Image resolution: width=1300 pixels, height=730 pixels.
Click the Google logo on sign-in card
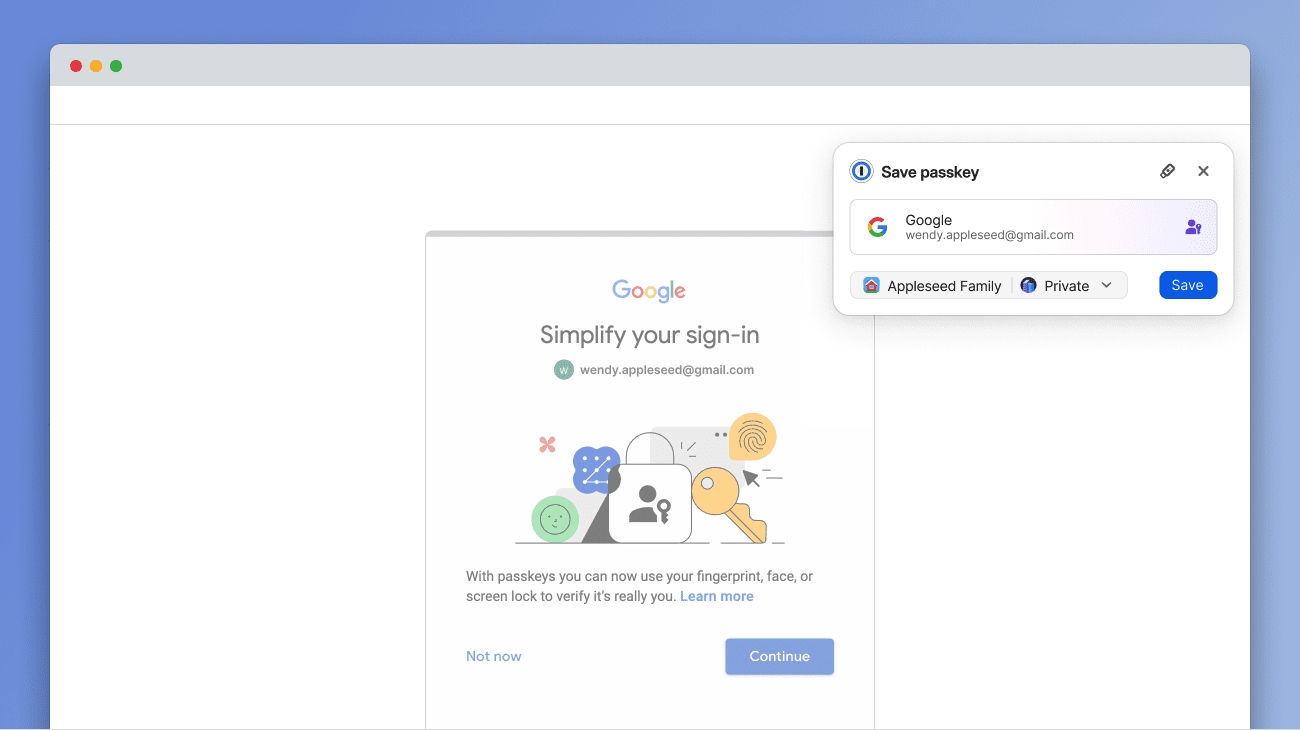click(x=649, y=291)
